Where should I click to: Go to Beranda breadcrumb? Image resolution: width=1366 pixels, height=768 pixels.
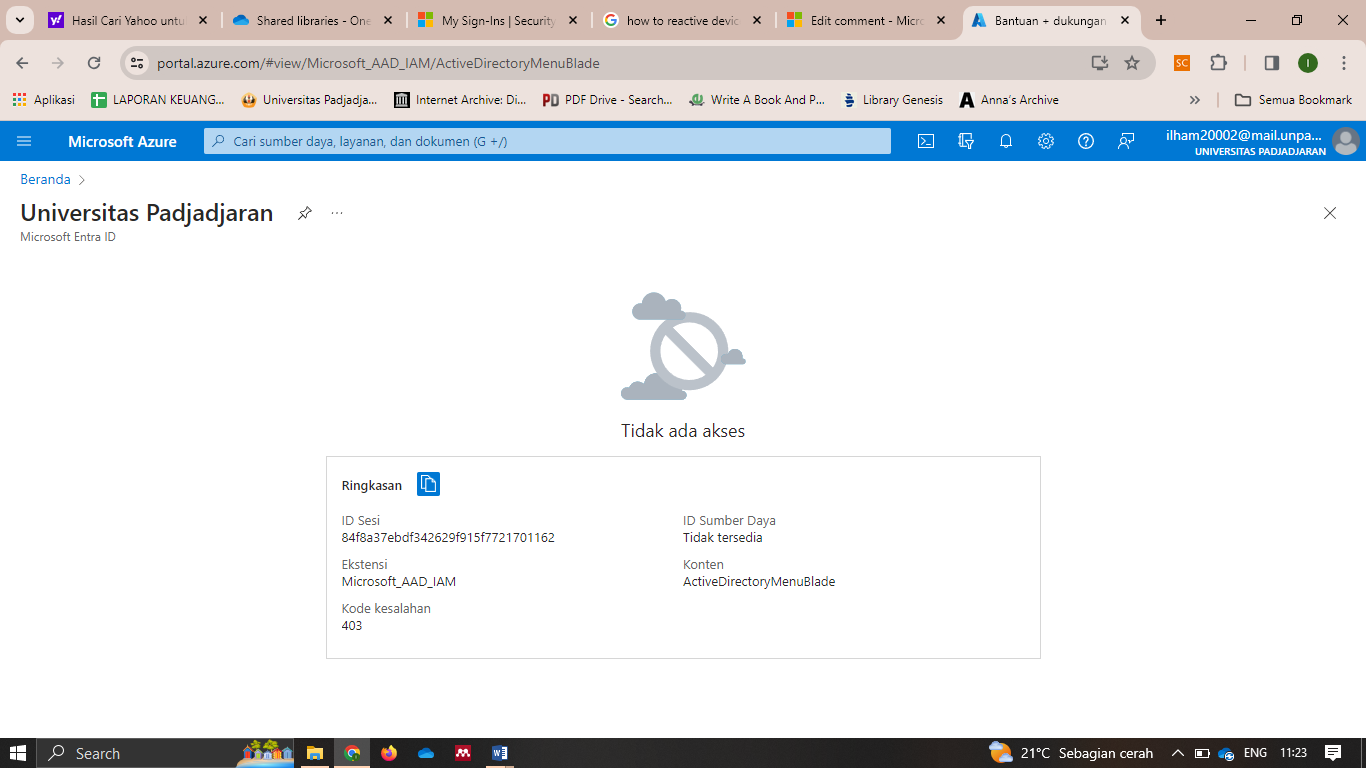click(x=45, y=180)
